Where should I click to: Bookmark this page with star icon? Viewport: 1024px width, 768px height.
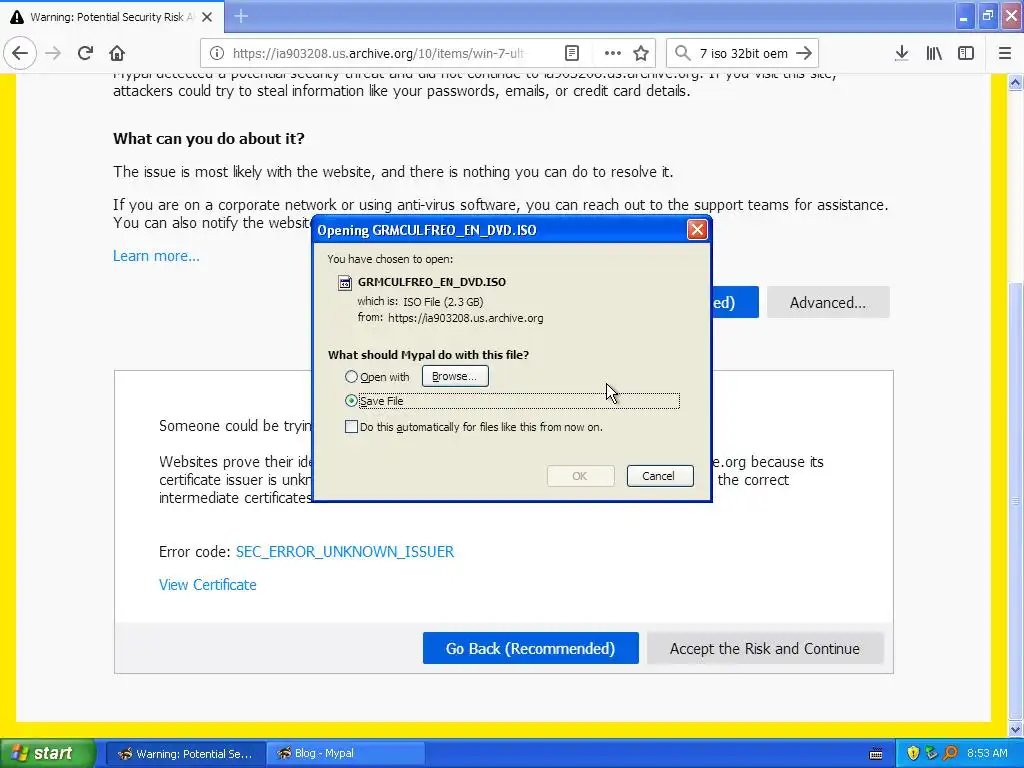point(641,53)
